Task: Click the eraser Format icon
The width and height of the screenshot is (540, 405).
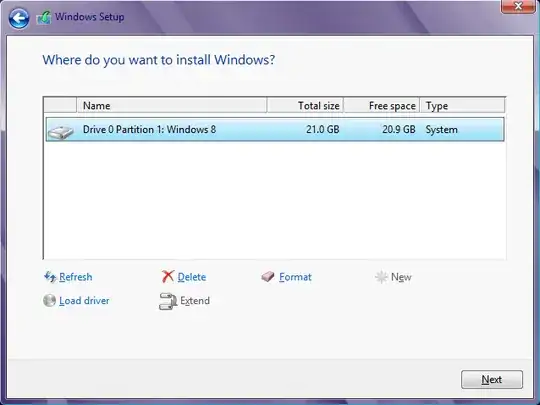Action: 268,276
